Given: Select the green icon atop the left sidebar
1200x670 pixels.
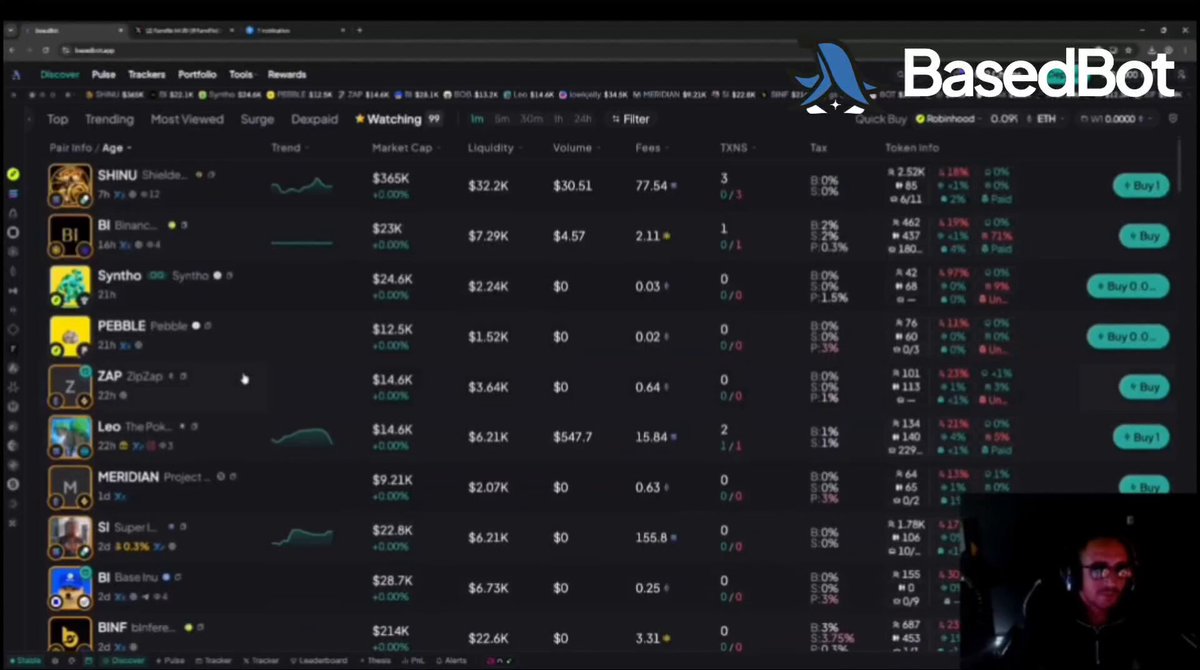Looking at the screenshot, I should click(13, 174).
